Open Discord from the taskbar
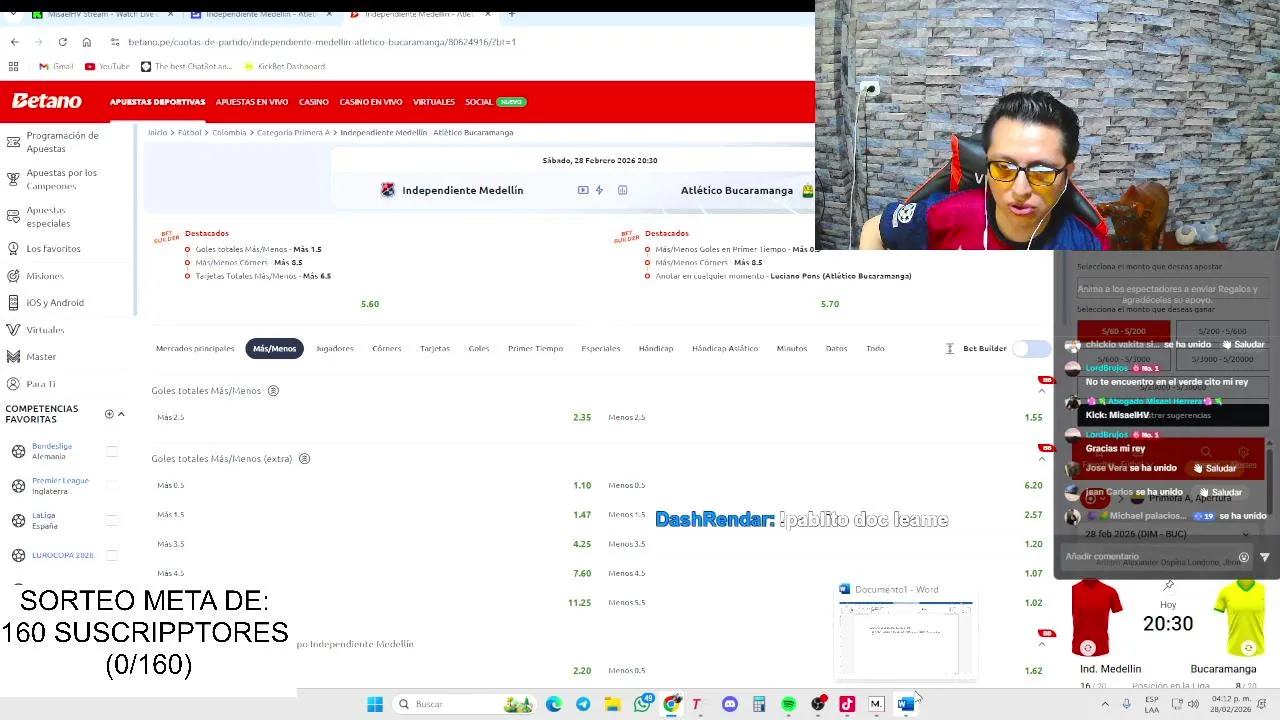The image size is (1280, 720). click(730, 704)
